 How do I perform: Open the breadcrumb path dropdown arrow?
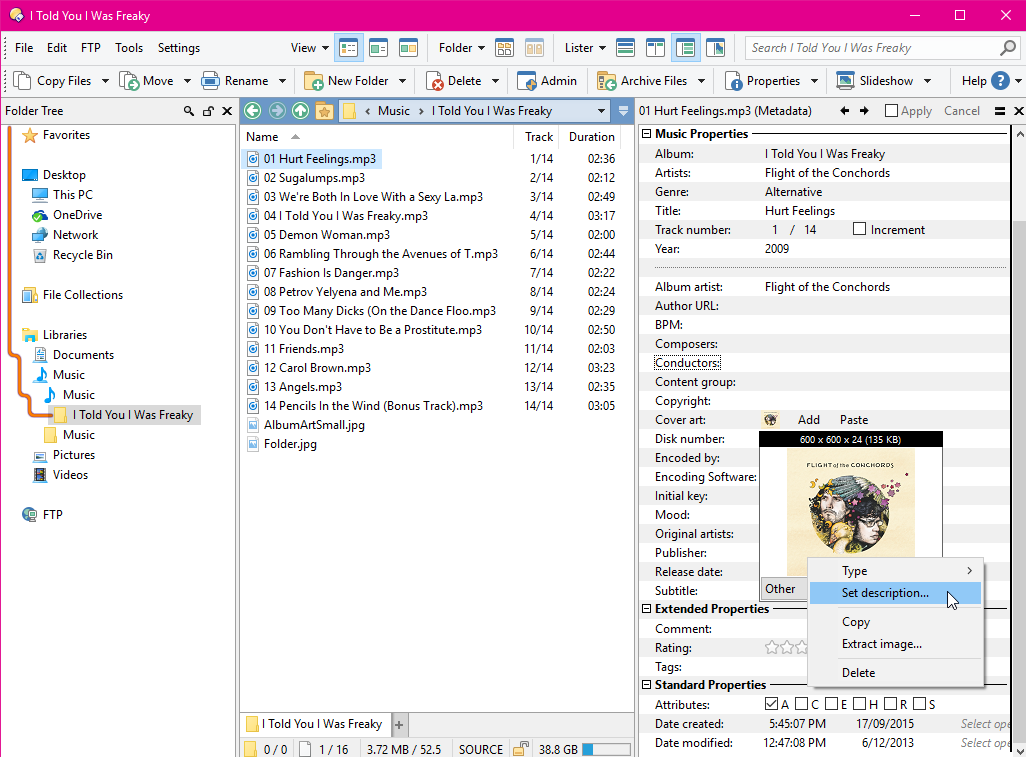click(599, 110)
